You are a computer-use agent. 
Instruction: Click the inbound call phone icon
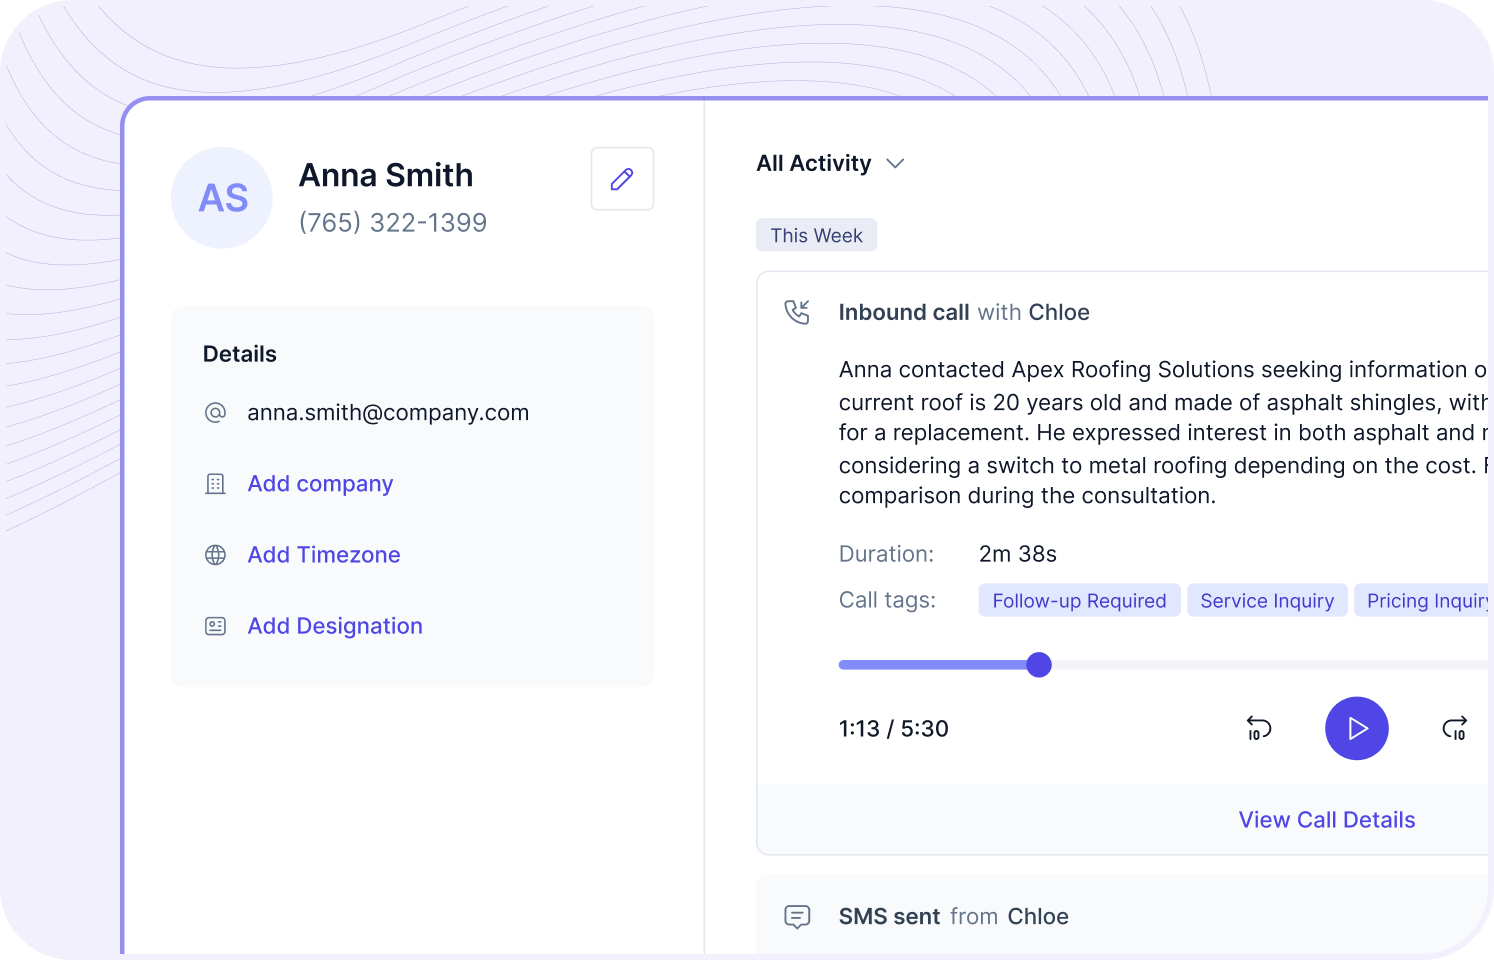click(797, 312)
